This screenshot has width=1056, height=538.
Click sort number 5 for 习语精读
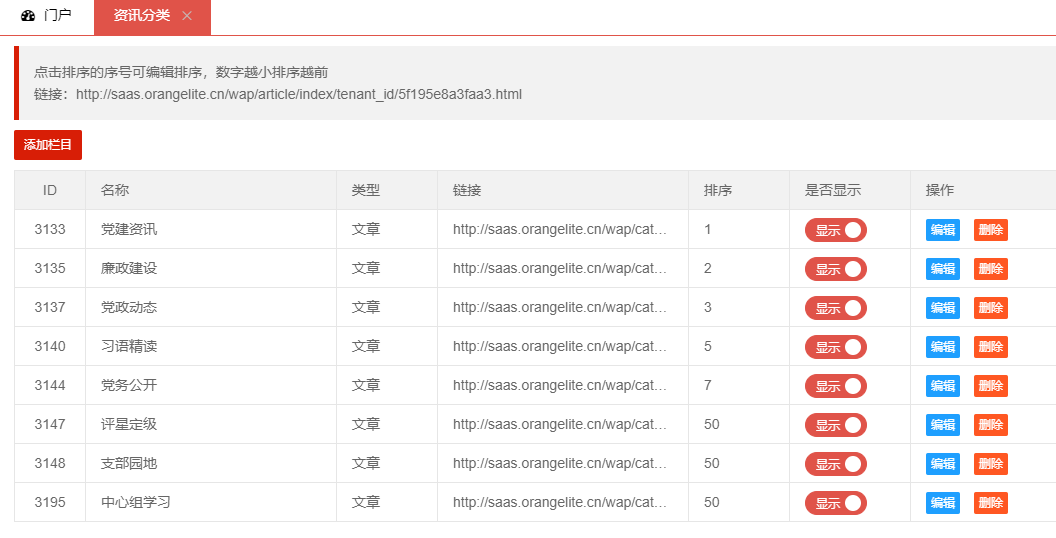click(x=708, y=347)
